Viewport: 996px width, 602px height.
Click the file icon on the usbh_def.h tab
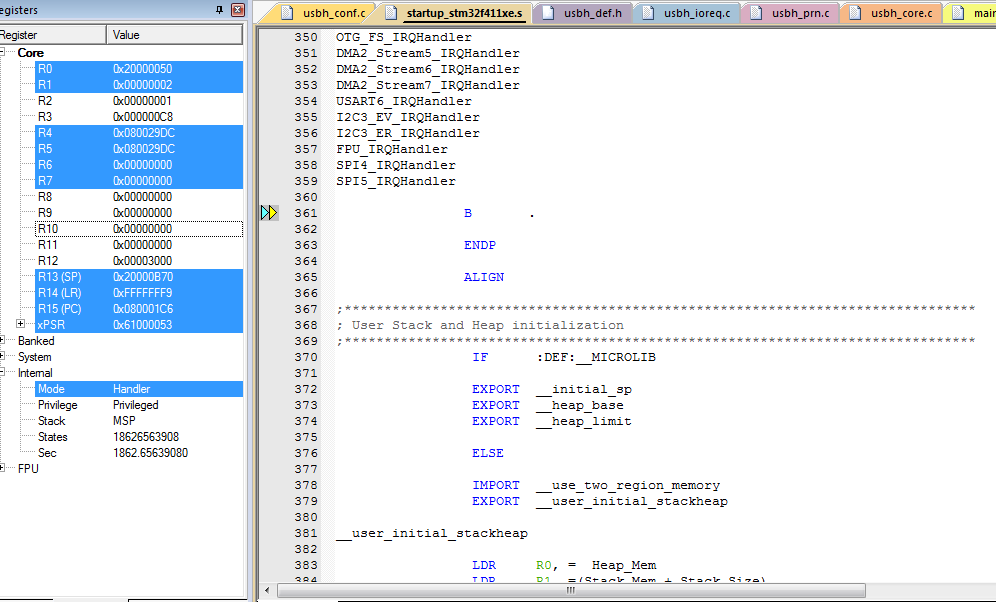coord(548,13)
